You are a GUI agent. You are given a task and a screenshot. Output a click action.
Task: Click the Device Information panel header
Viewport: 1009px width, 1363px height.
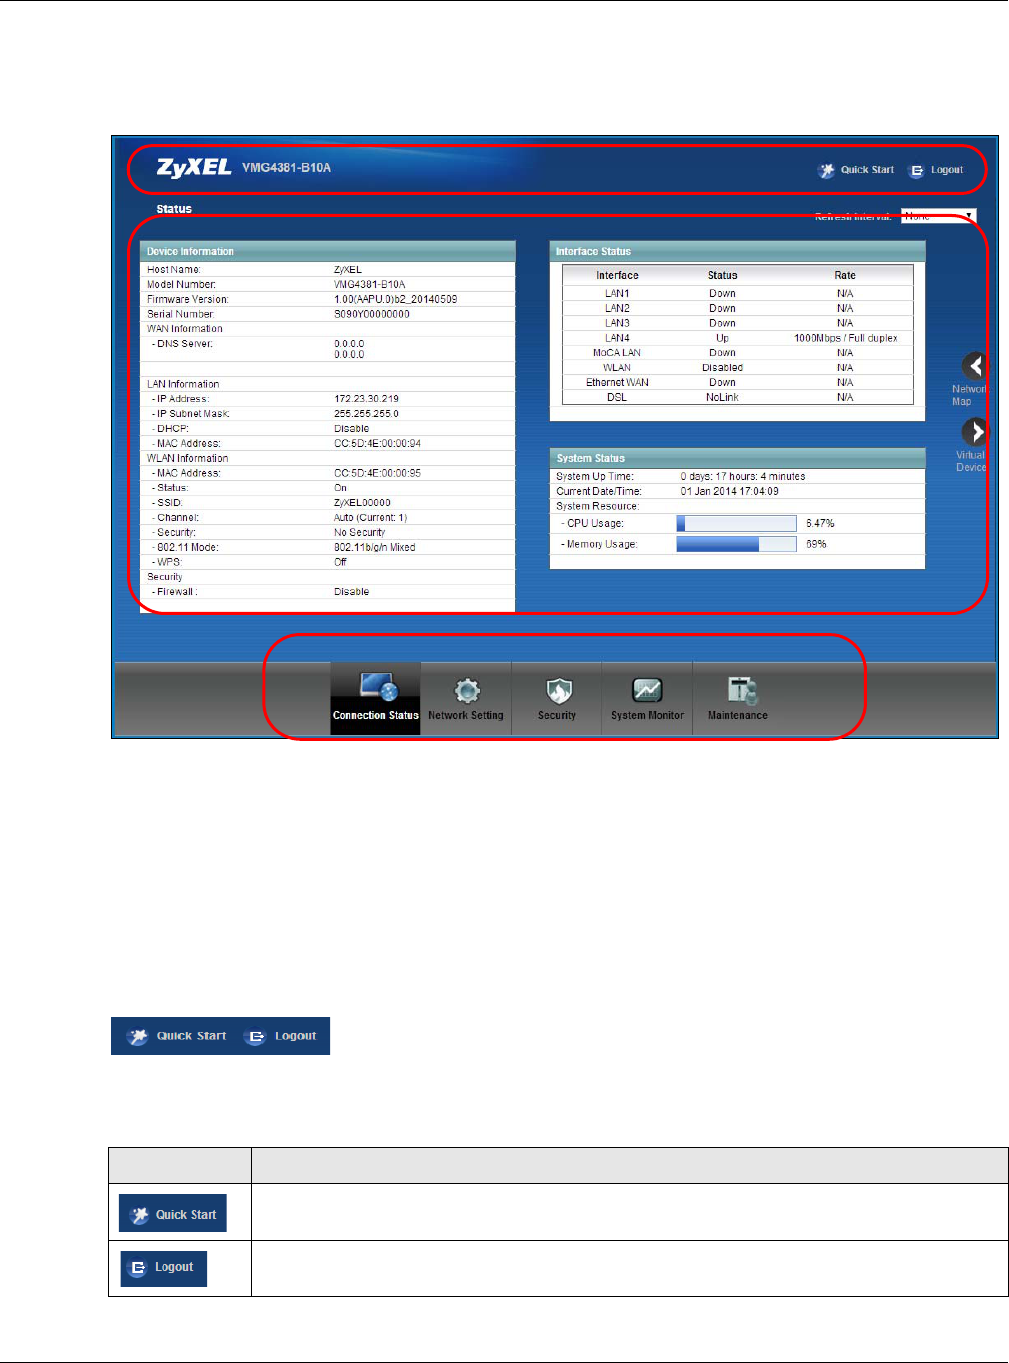(x=328, y=251)
